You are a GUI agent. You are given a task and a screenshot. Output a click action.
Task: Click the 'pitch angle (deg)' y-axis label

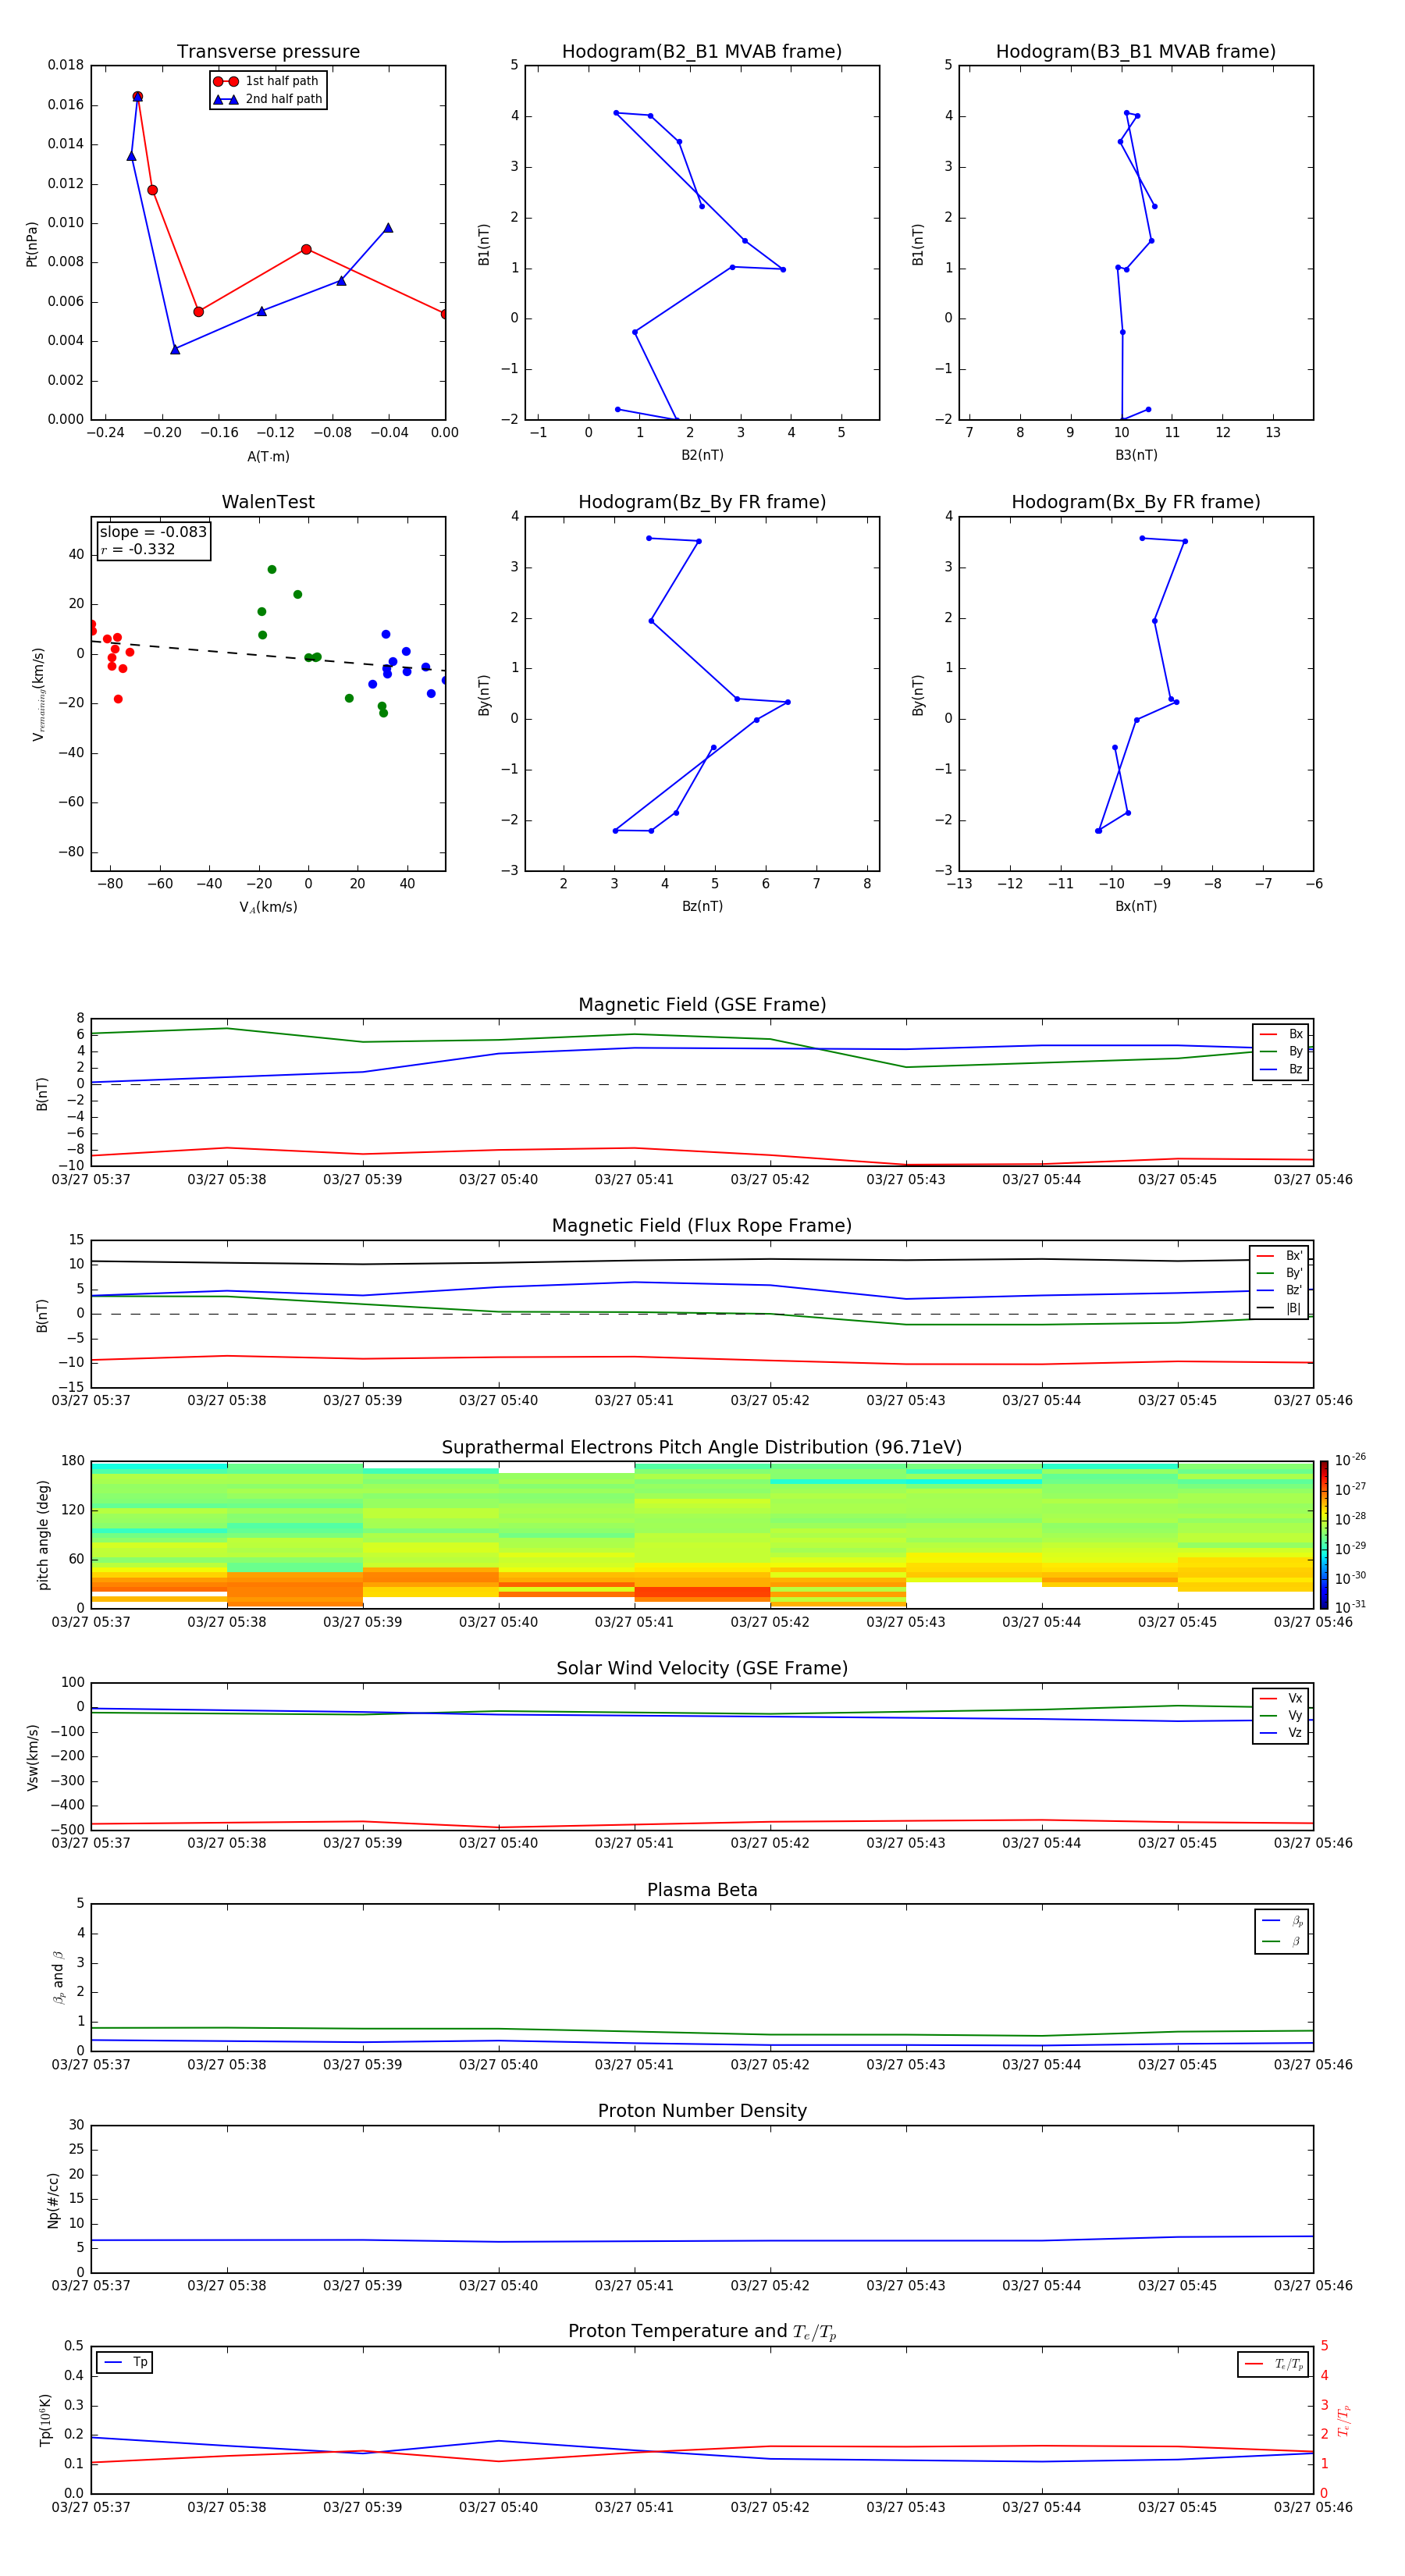(x=43, y=1535)
